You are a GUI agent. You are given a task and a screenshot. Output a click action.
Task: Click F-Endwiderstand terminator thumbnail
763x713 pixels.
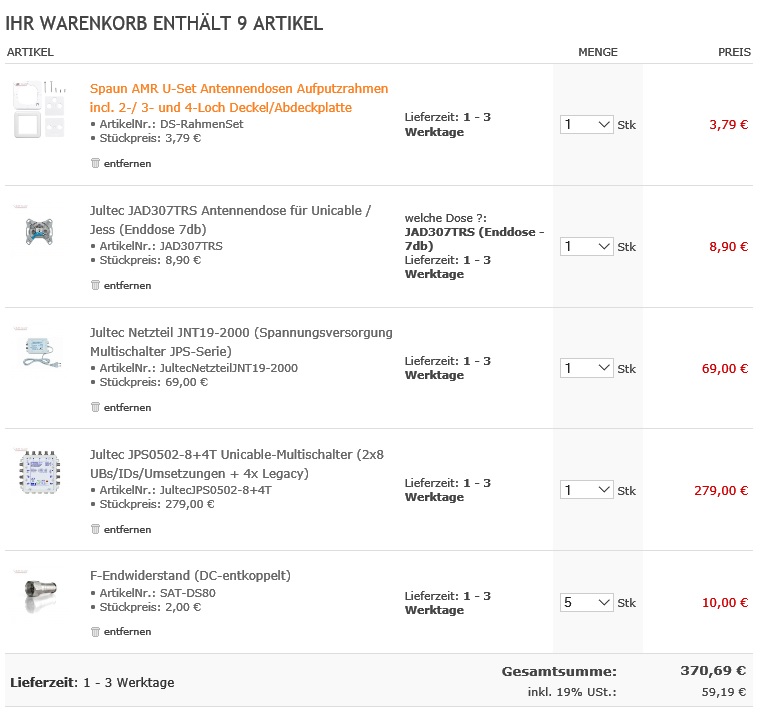click(39, 594)
